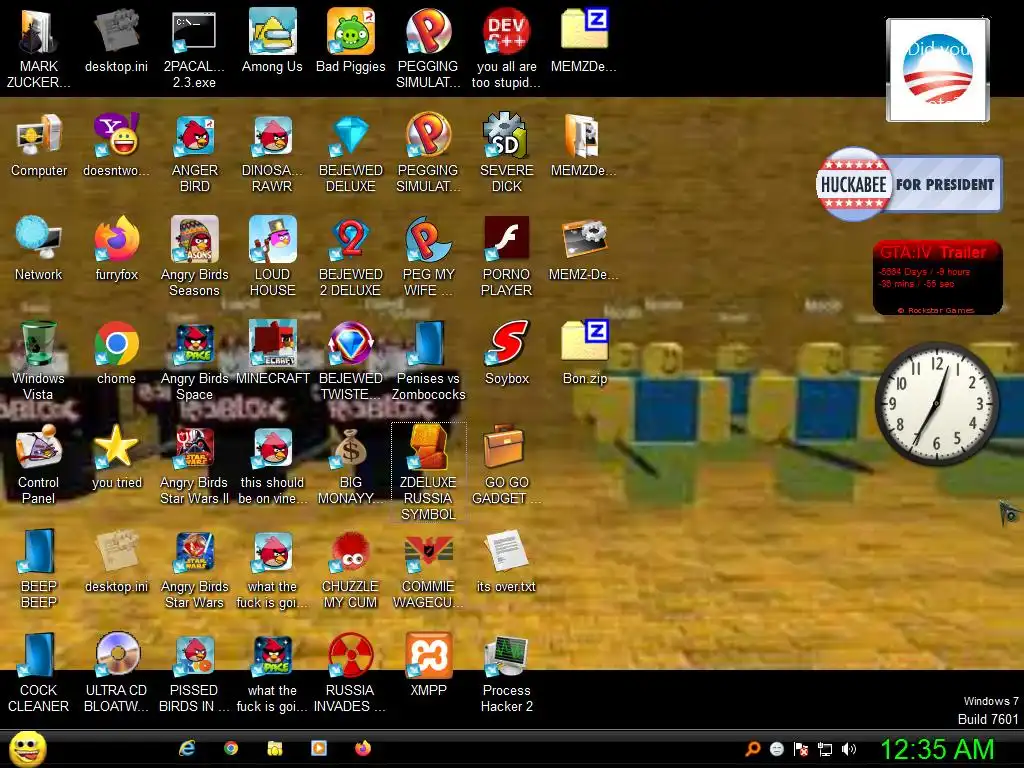Open the doesntwo... Yahoo icon
Viewport: 1024px width, 768px height.
[x=116, y=145]
